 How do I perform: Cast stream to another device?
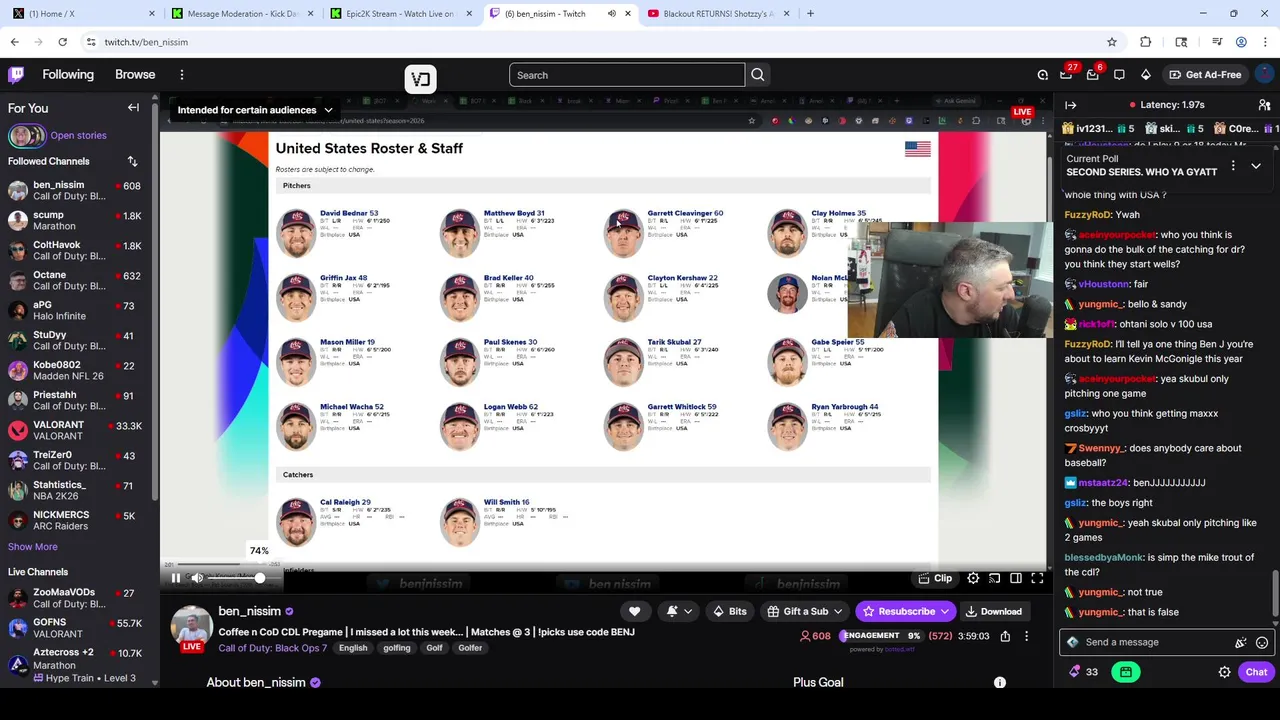coord(995,578)
